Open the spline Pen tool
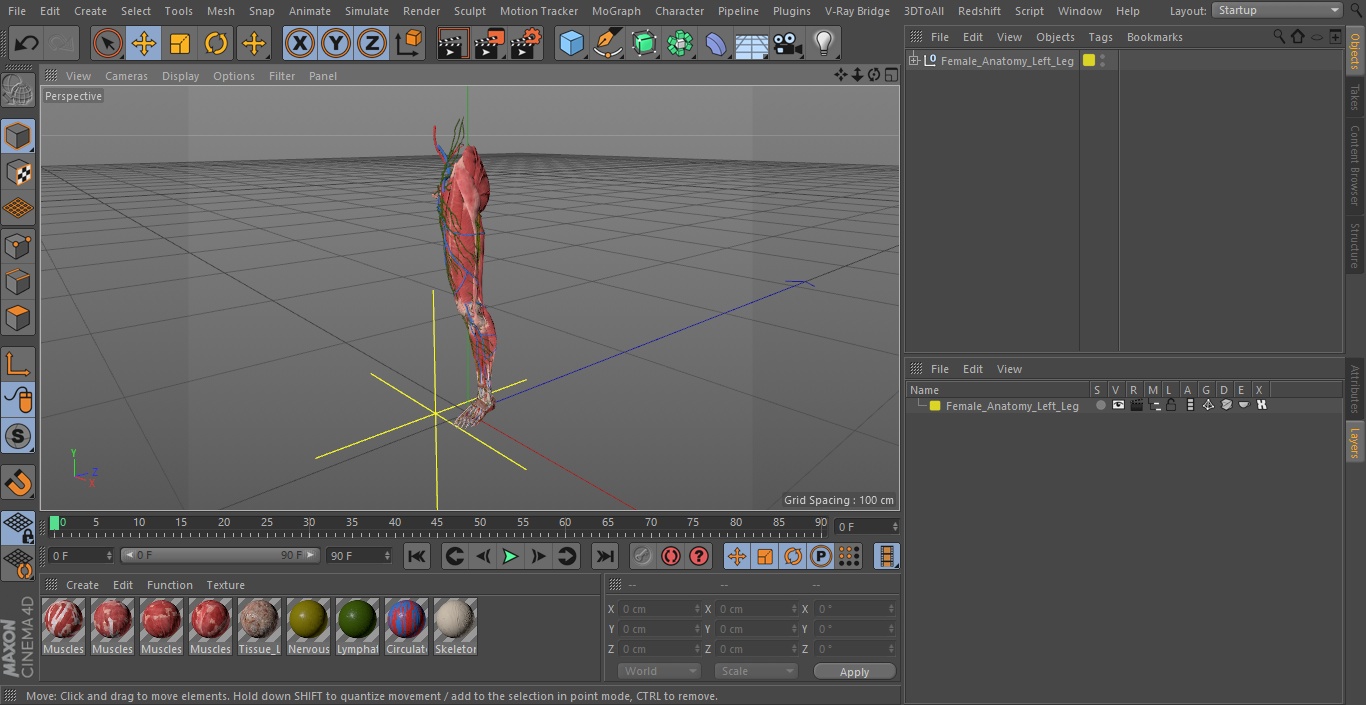 pos(607,43)
